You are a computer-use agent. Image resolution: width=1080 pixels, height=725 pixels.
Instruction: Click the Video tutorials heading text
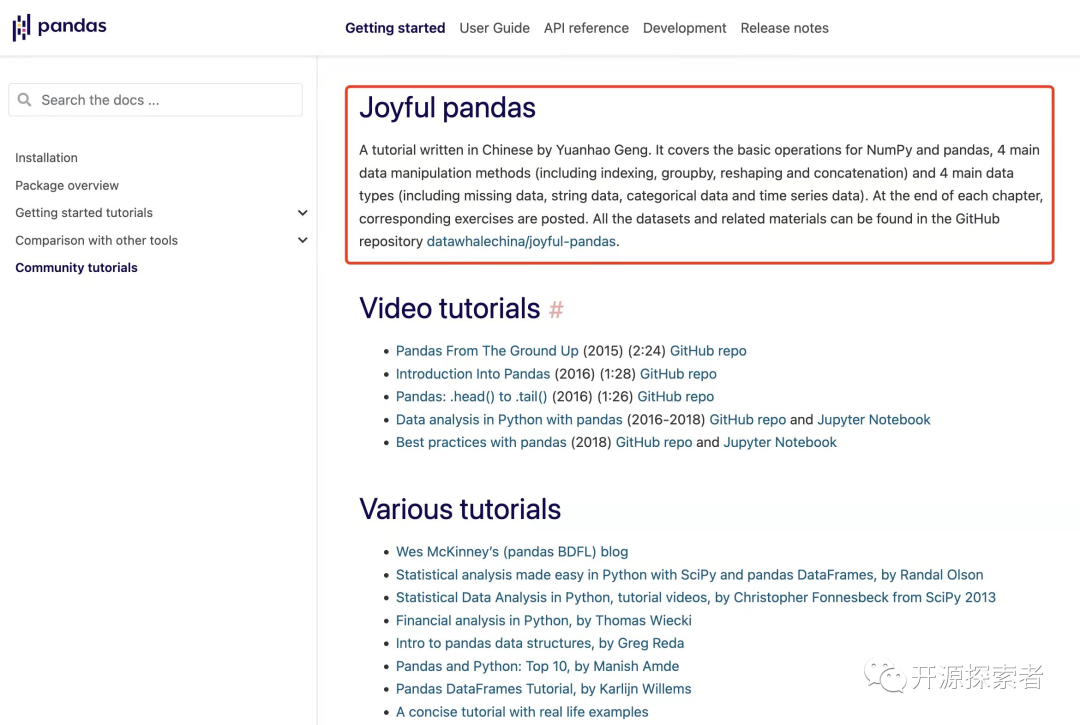(x=449, y=308)
